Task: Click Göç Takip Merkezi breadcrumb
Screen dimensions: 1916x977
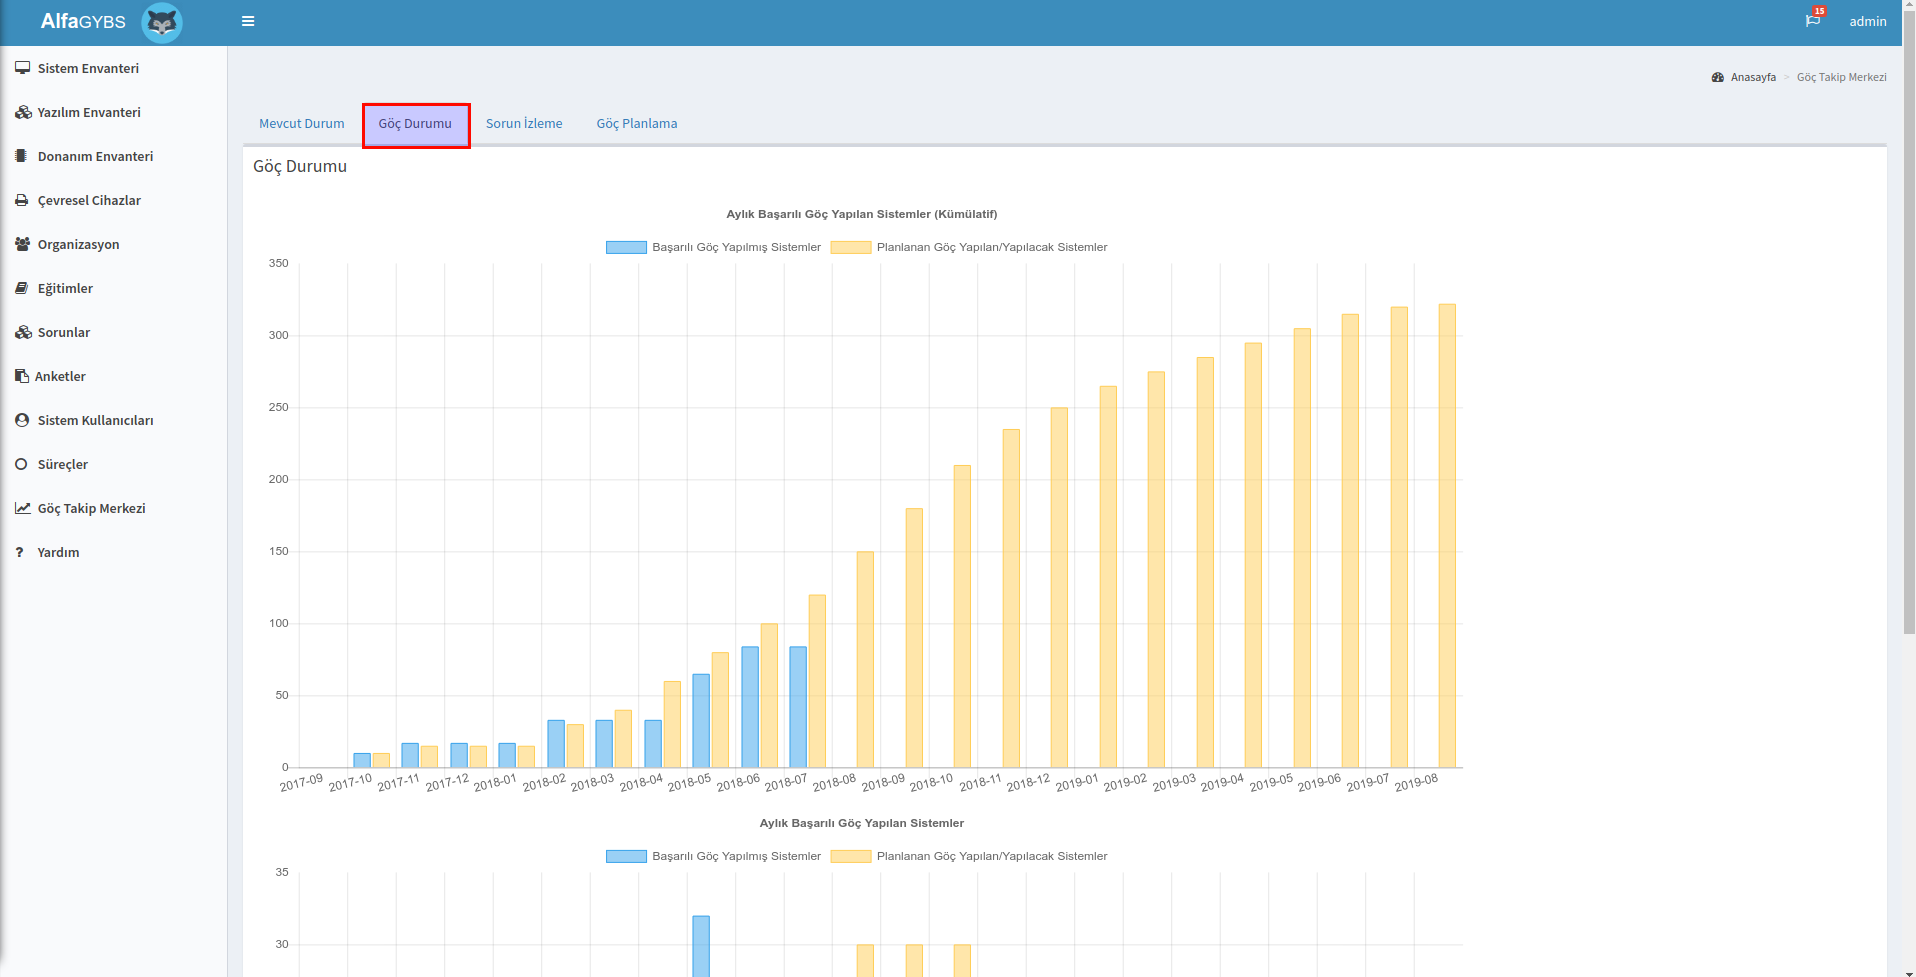Action: tap(1841, 77)
